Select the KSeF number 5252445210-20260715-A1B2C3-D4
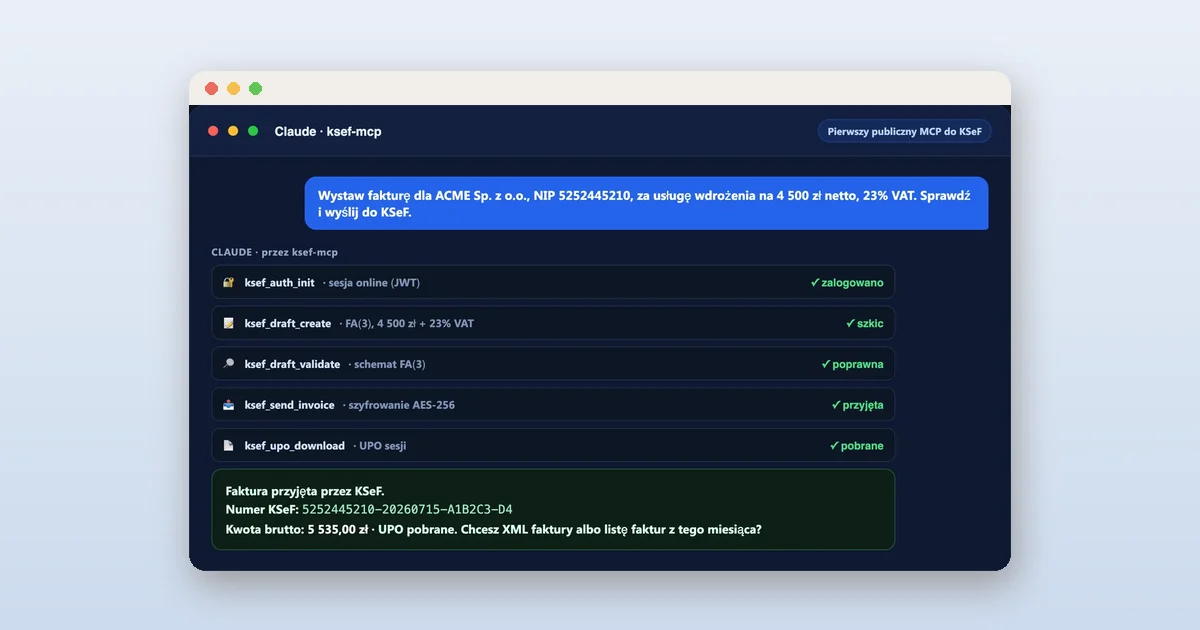Image resolution: width=1200 pixels, height=630 pixels. pyautogui.click(x=407, y=510)
